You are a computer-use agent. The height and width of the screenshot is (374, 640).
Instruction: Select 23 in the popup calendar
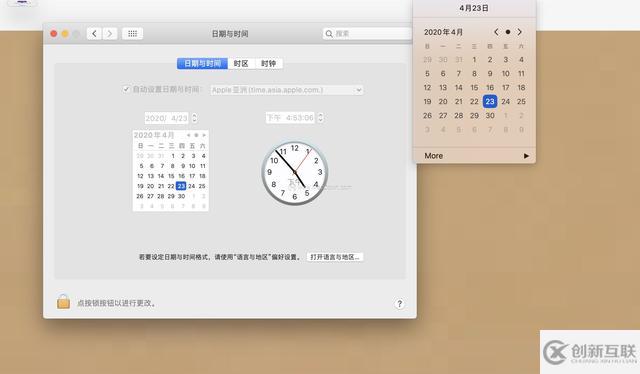click(490, 101)
